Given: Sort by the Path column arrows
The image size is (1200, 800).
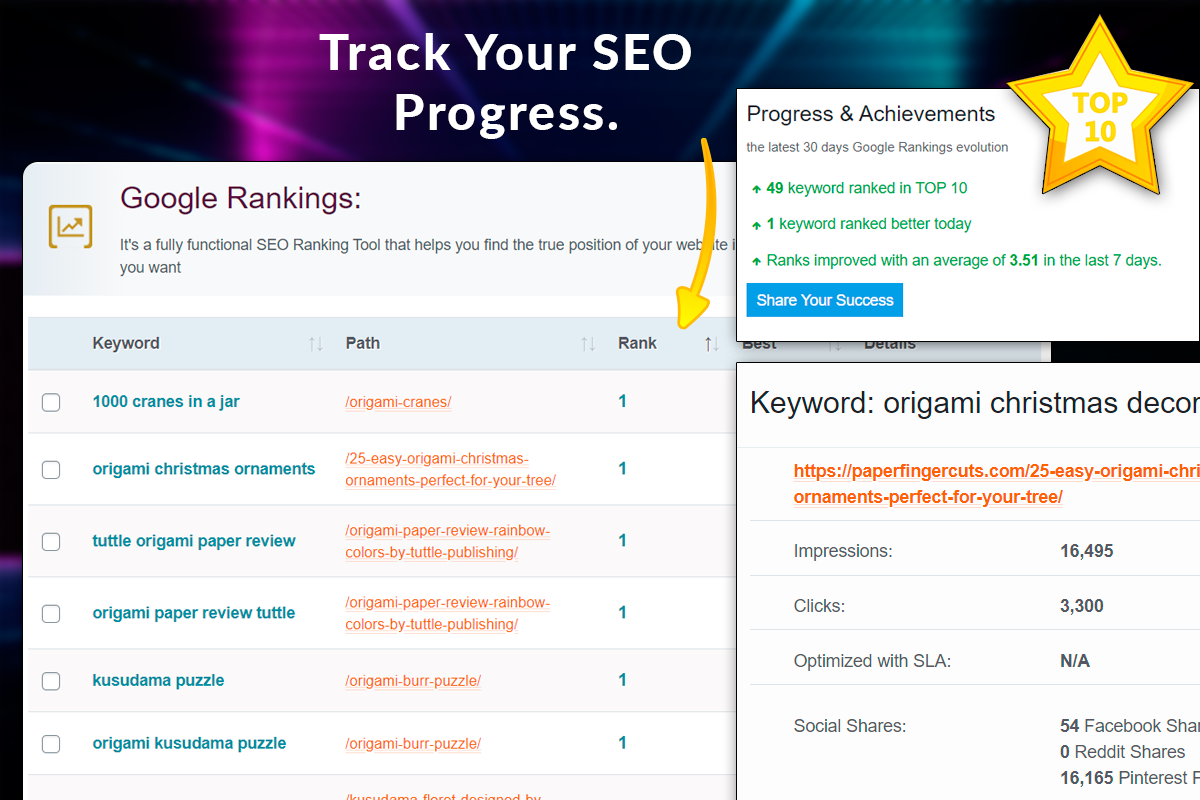Looking at the screenshot, I should (x=588, y=344).
